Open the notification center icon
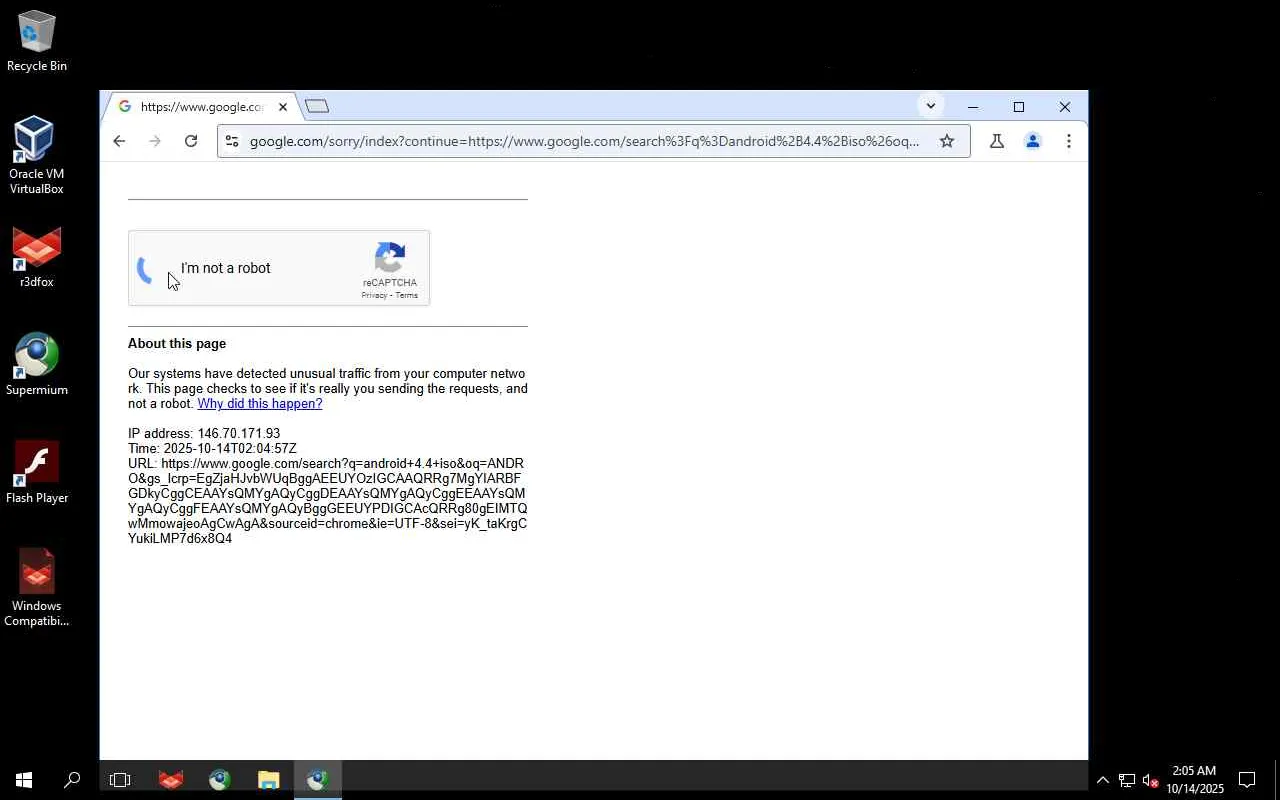This screenshot has height=800, width=1280. 1247,780
